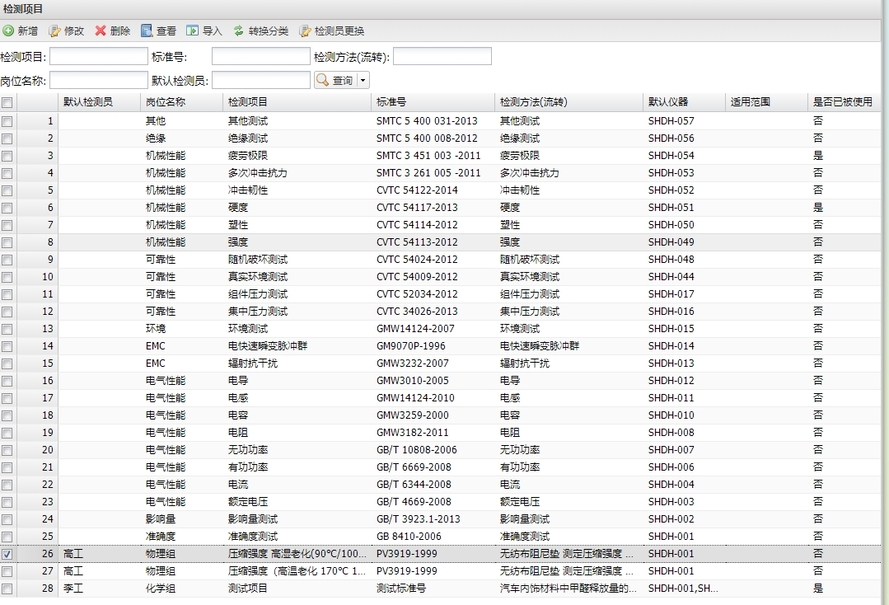Click the 转换分类 convert category icon
889x605 pixels.
click(x=239, y=31)
